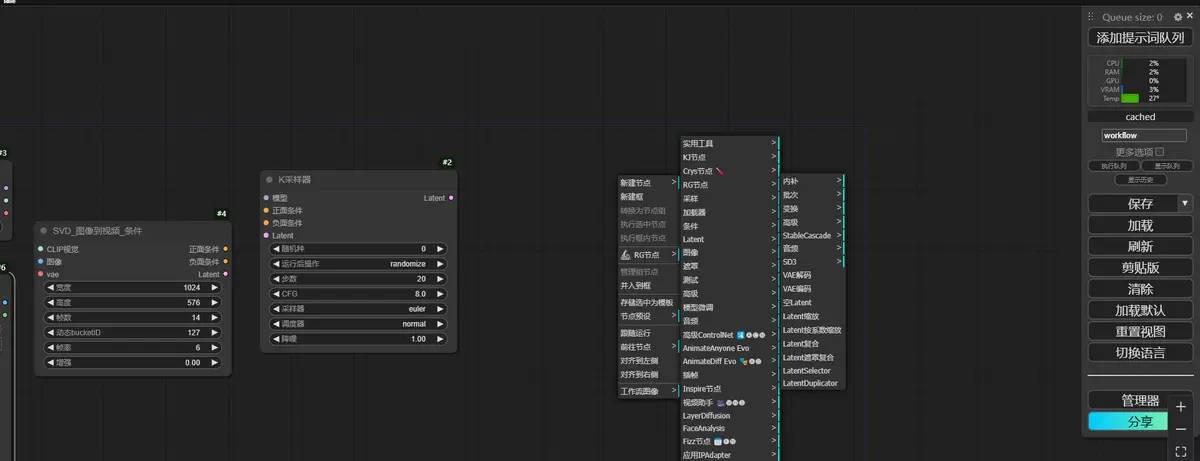Collapse the K采样器 node using its title dot
This screenshot has width=1200, height=461.
tap(269, 180)
